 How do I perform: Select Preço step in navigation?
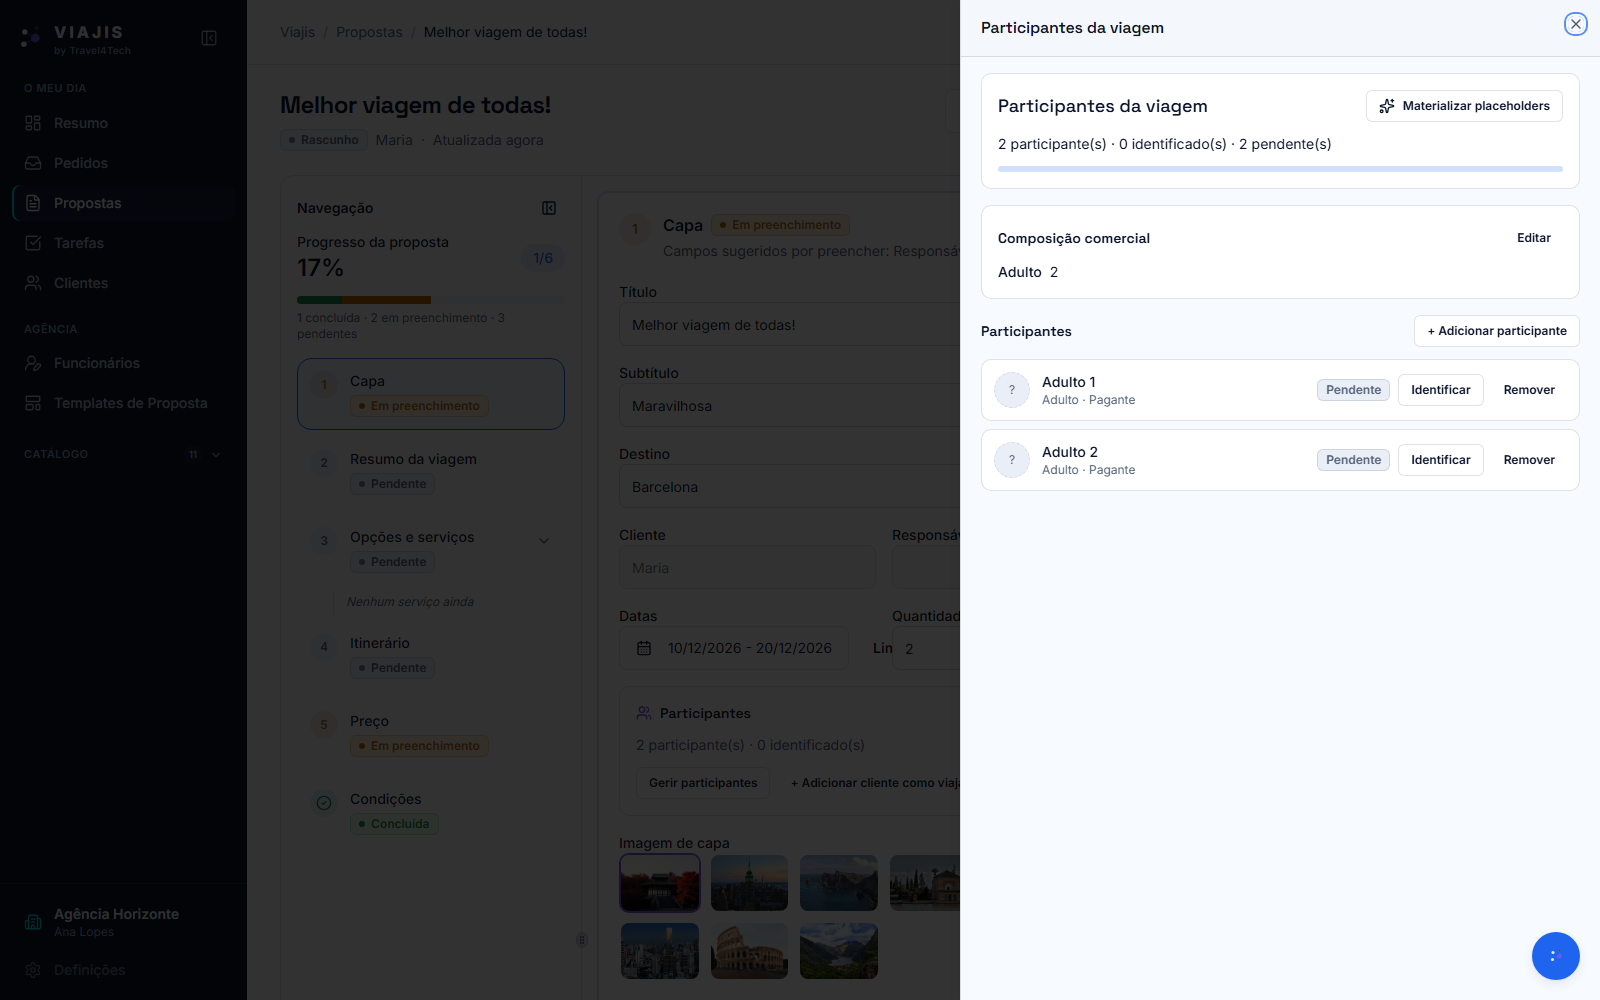tap(431, 733)
